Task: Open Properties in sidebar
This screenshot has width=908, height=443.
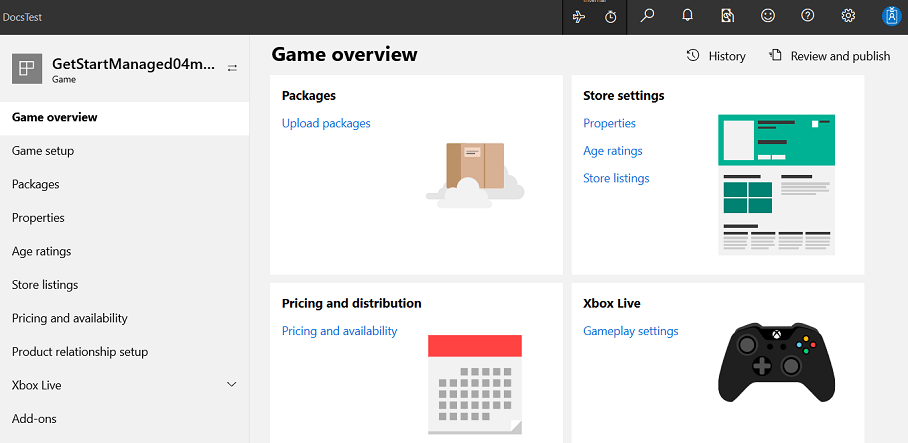Action: pyautogui.click(x=125, y=218)
